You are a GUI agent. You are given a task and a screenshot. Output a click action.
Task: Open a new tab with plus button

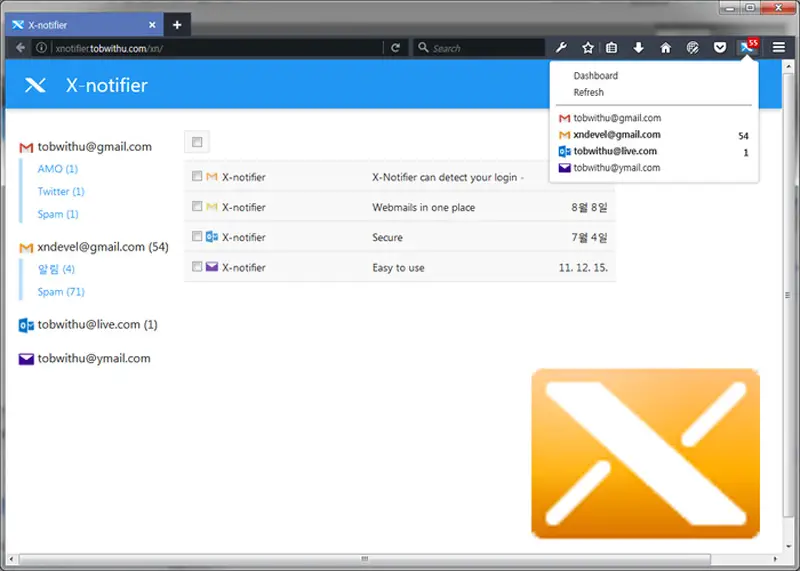(177, 24)
